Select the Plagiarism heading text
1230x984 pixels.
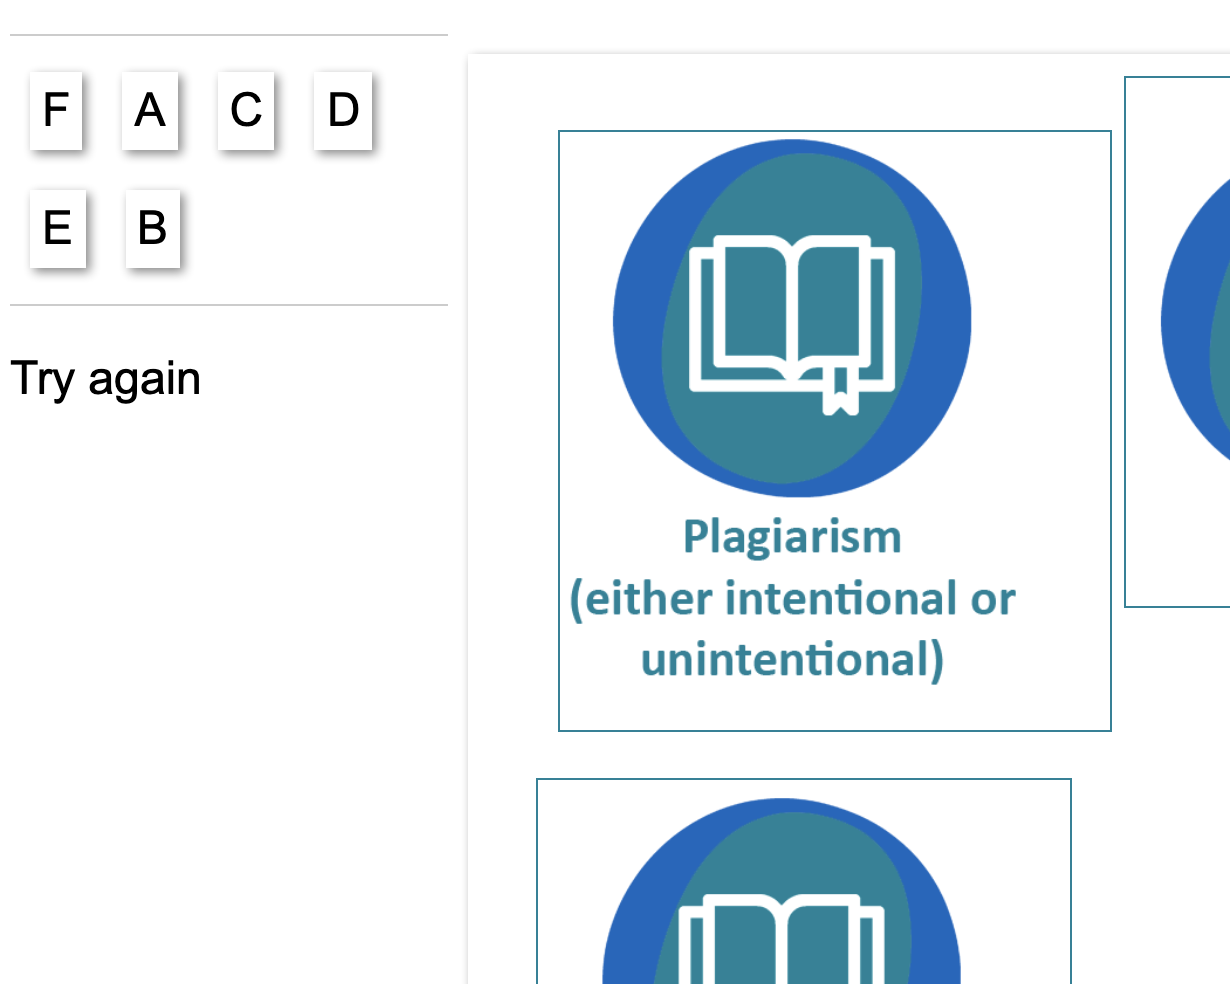click(x=792, y=538)
